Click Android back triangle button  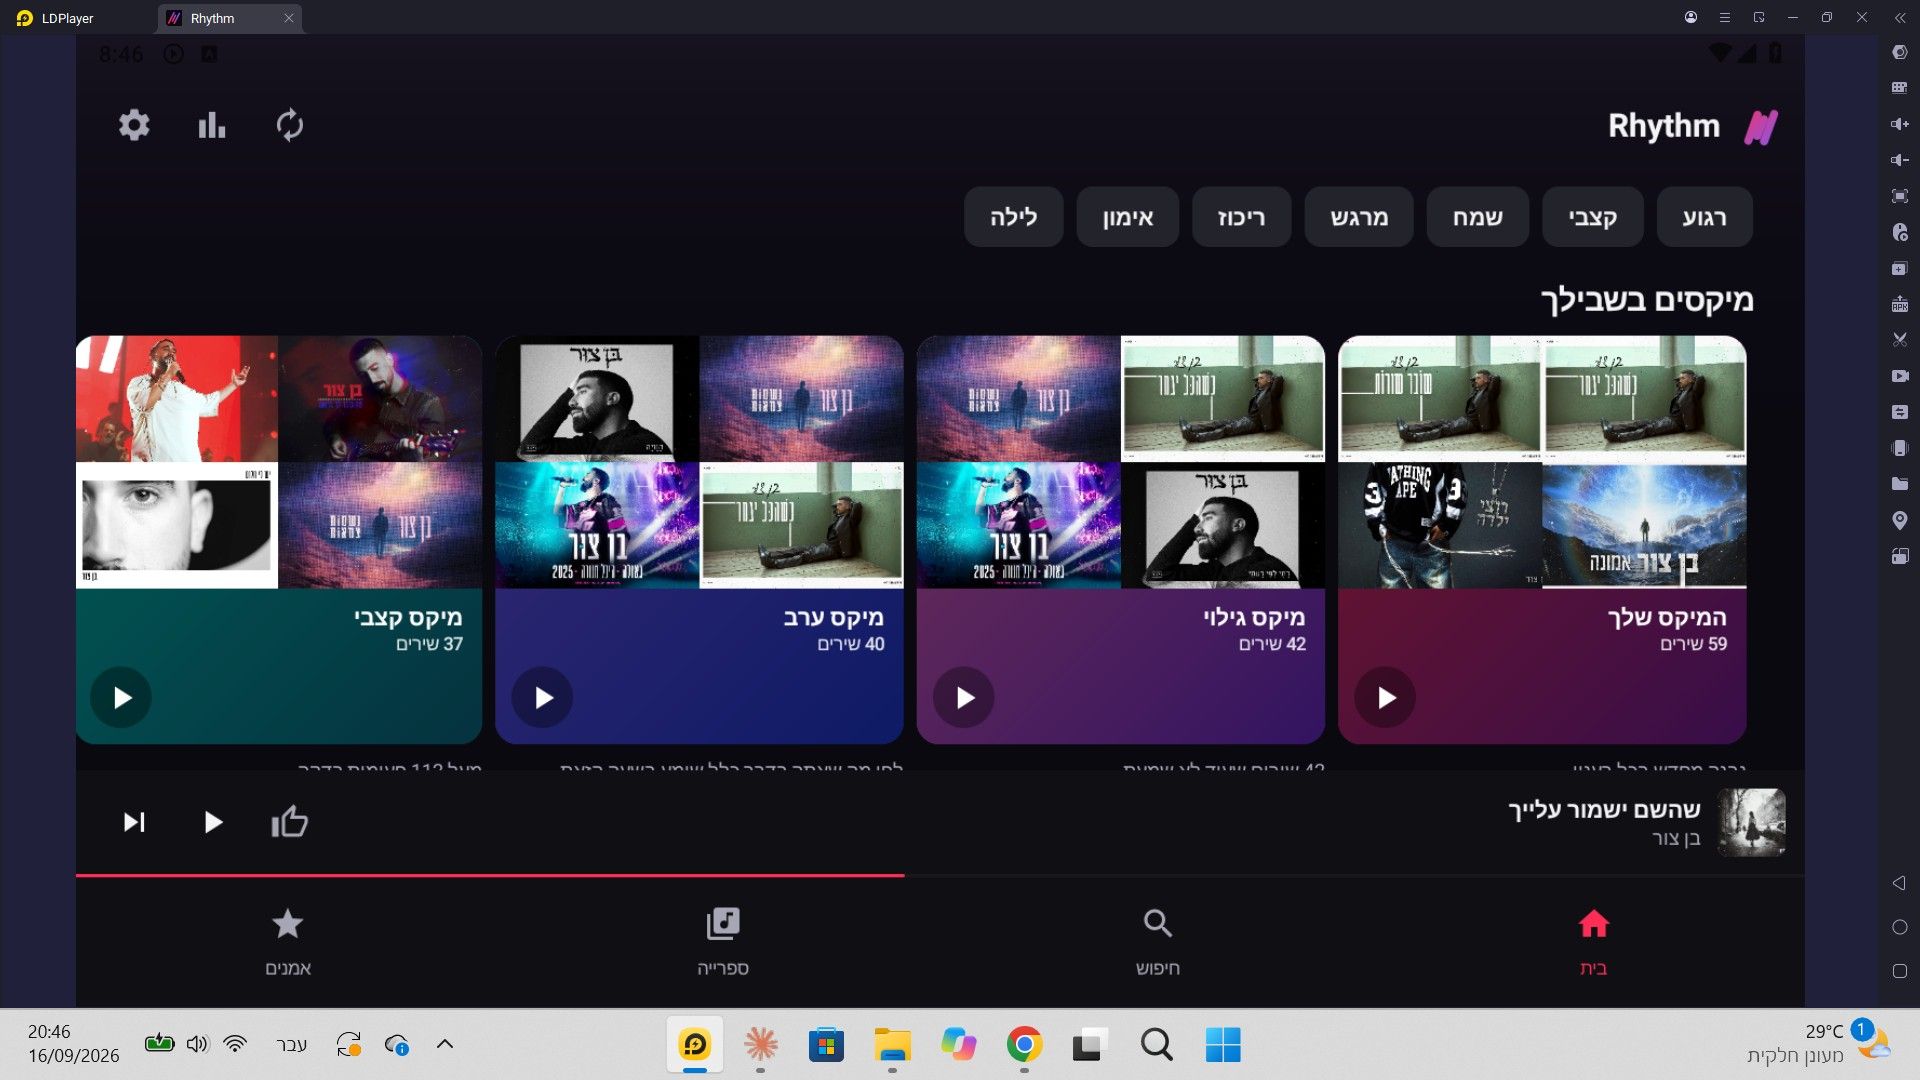1900,883
